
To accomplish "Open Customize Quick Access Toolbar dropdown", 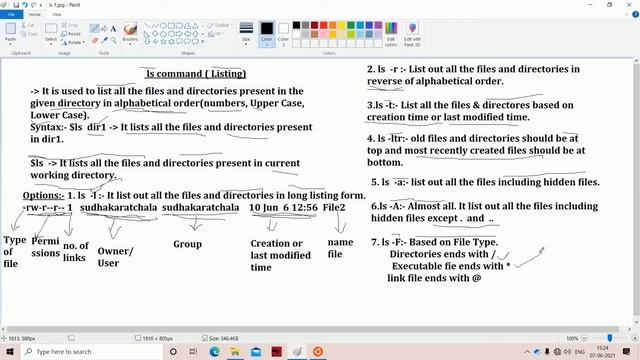I will [x=41, y=5].
